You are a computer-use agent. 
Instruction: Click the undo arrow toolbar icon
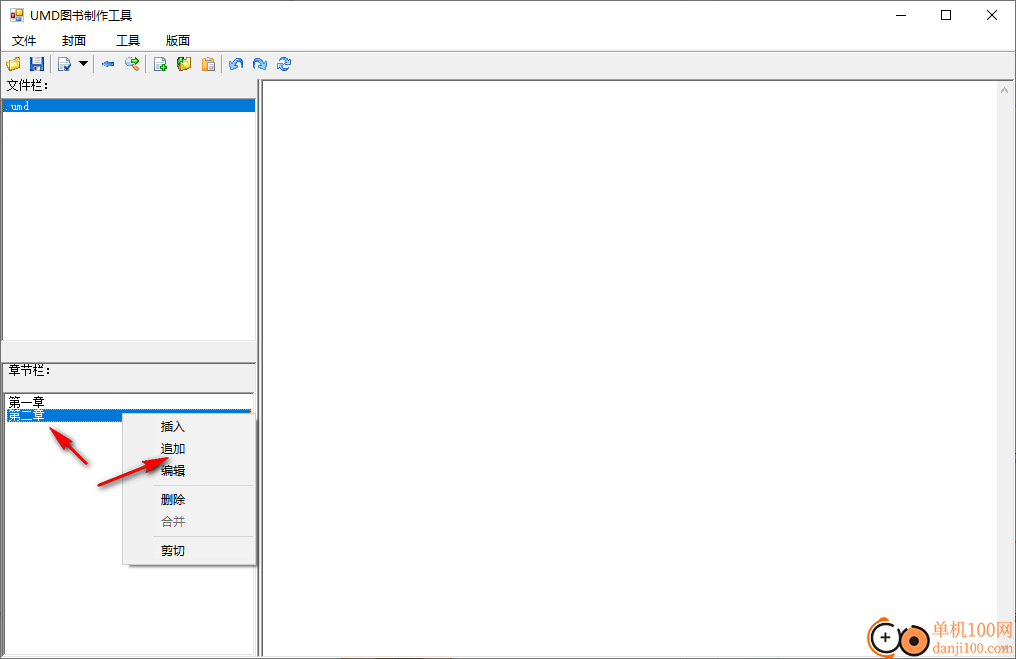pos(237,64)
